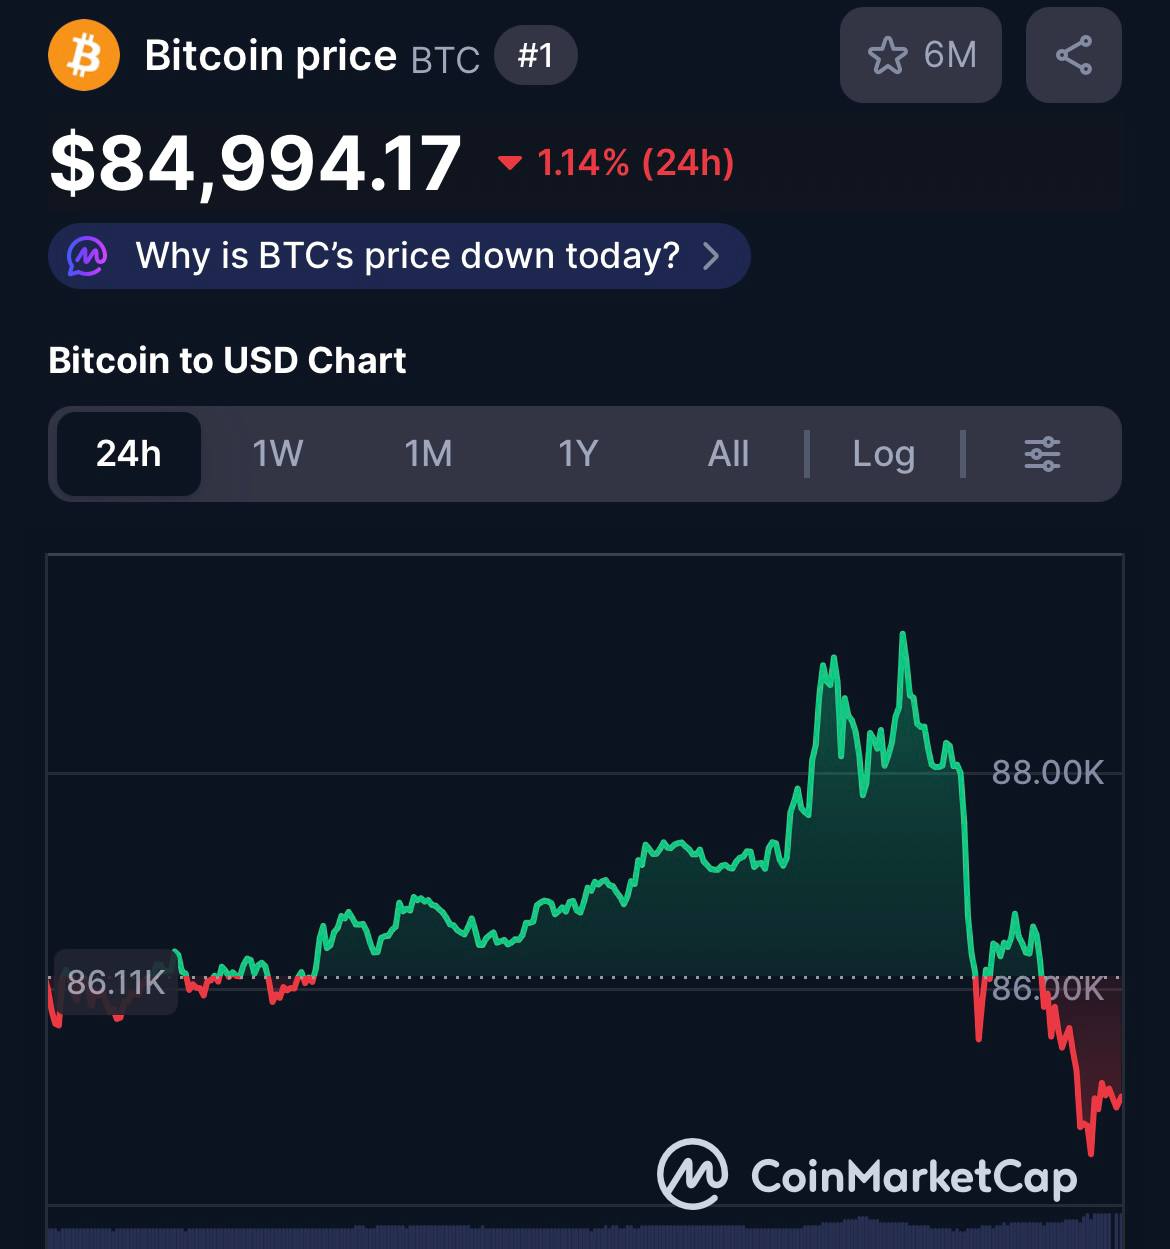Open "Why is BTC's price down today?" link
The image size is (1170, 1249).
pos(407,256)
